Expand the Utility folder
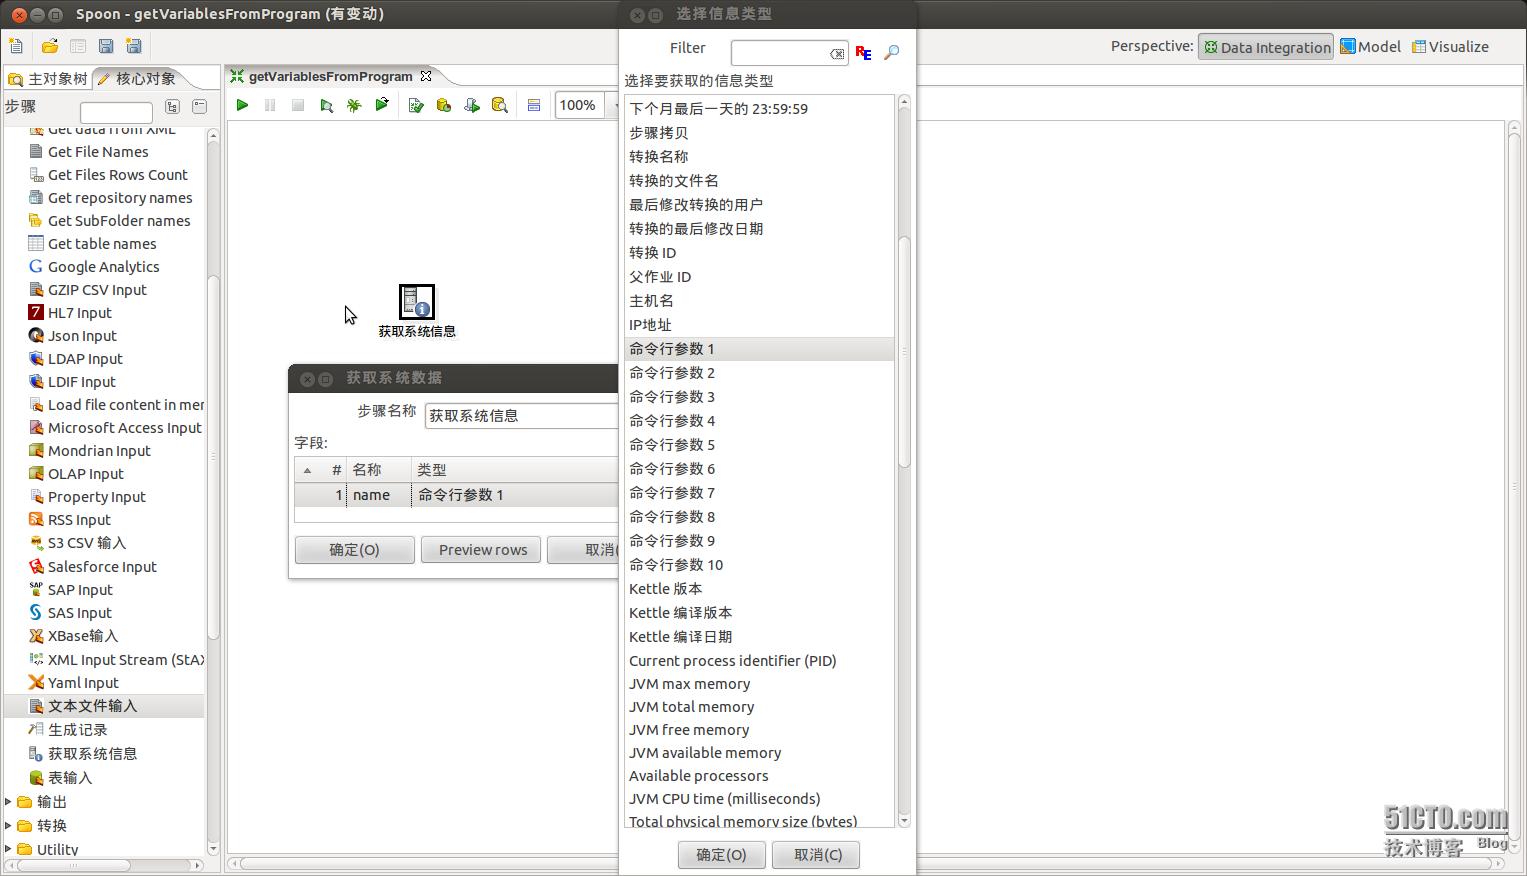The width and height of the screenshot is (1527, 876). 9,850
